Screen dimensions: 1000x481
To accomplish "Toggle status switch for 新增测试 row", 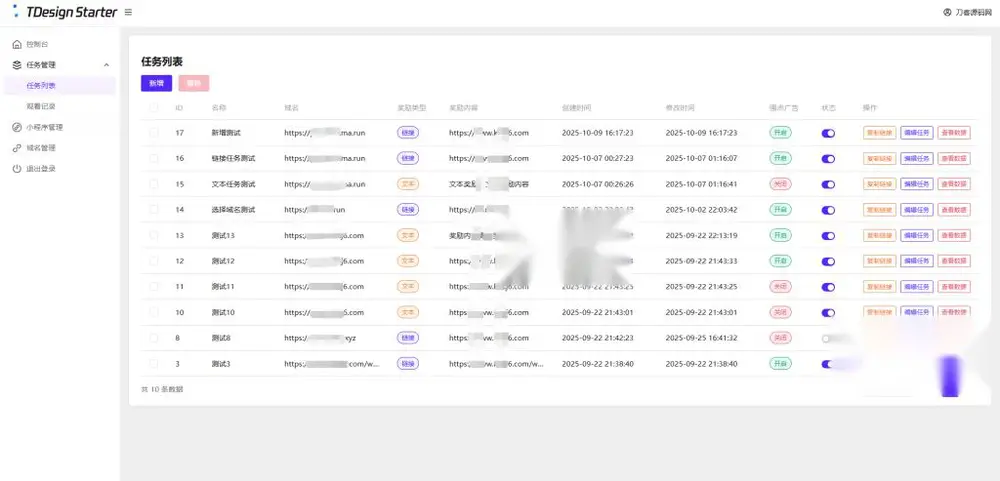I will click(828, 133).
